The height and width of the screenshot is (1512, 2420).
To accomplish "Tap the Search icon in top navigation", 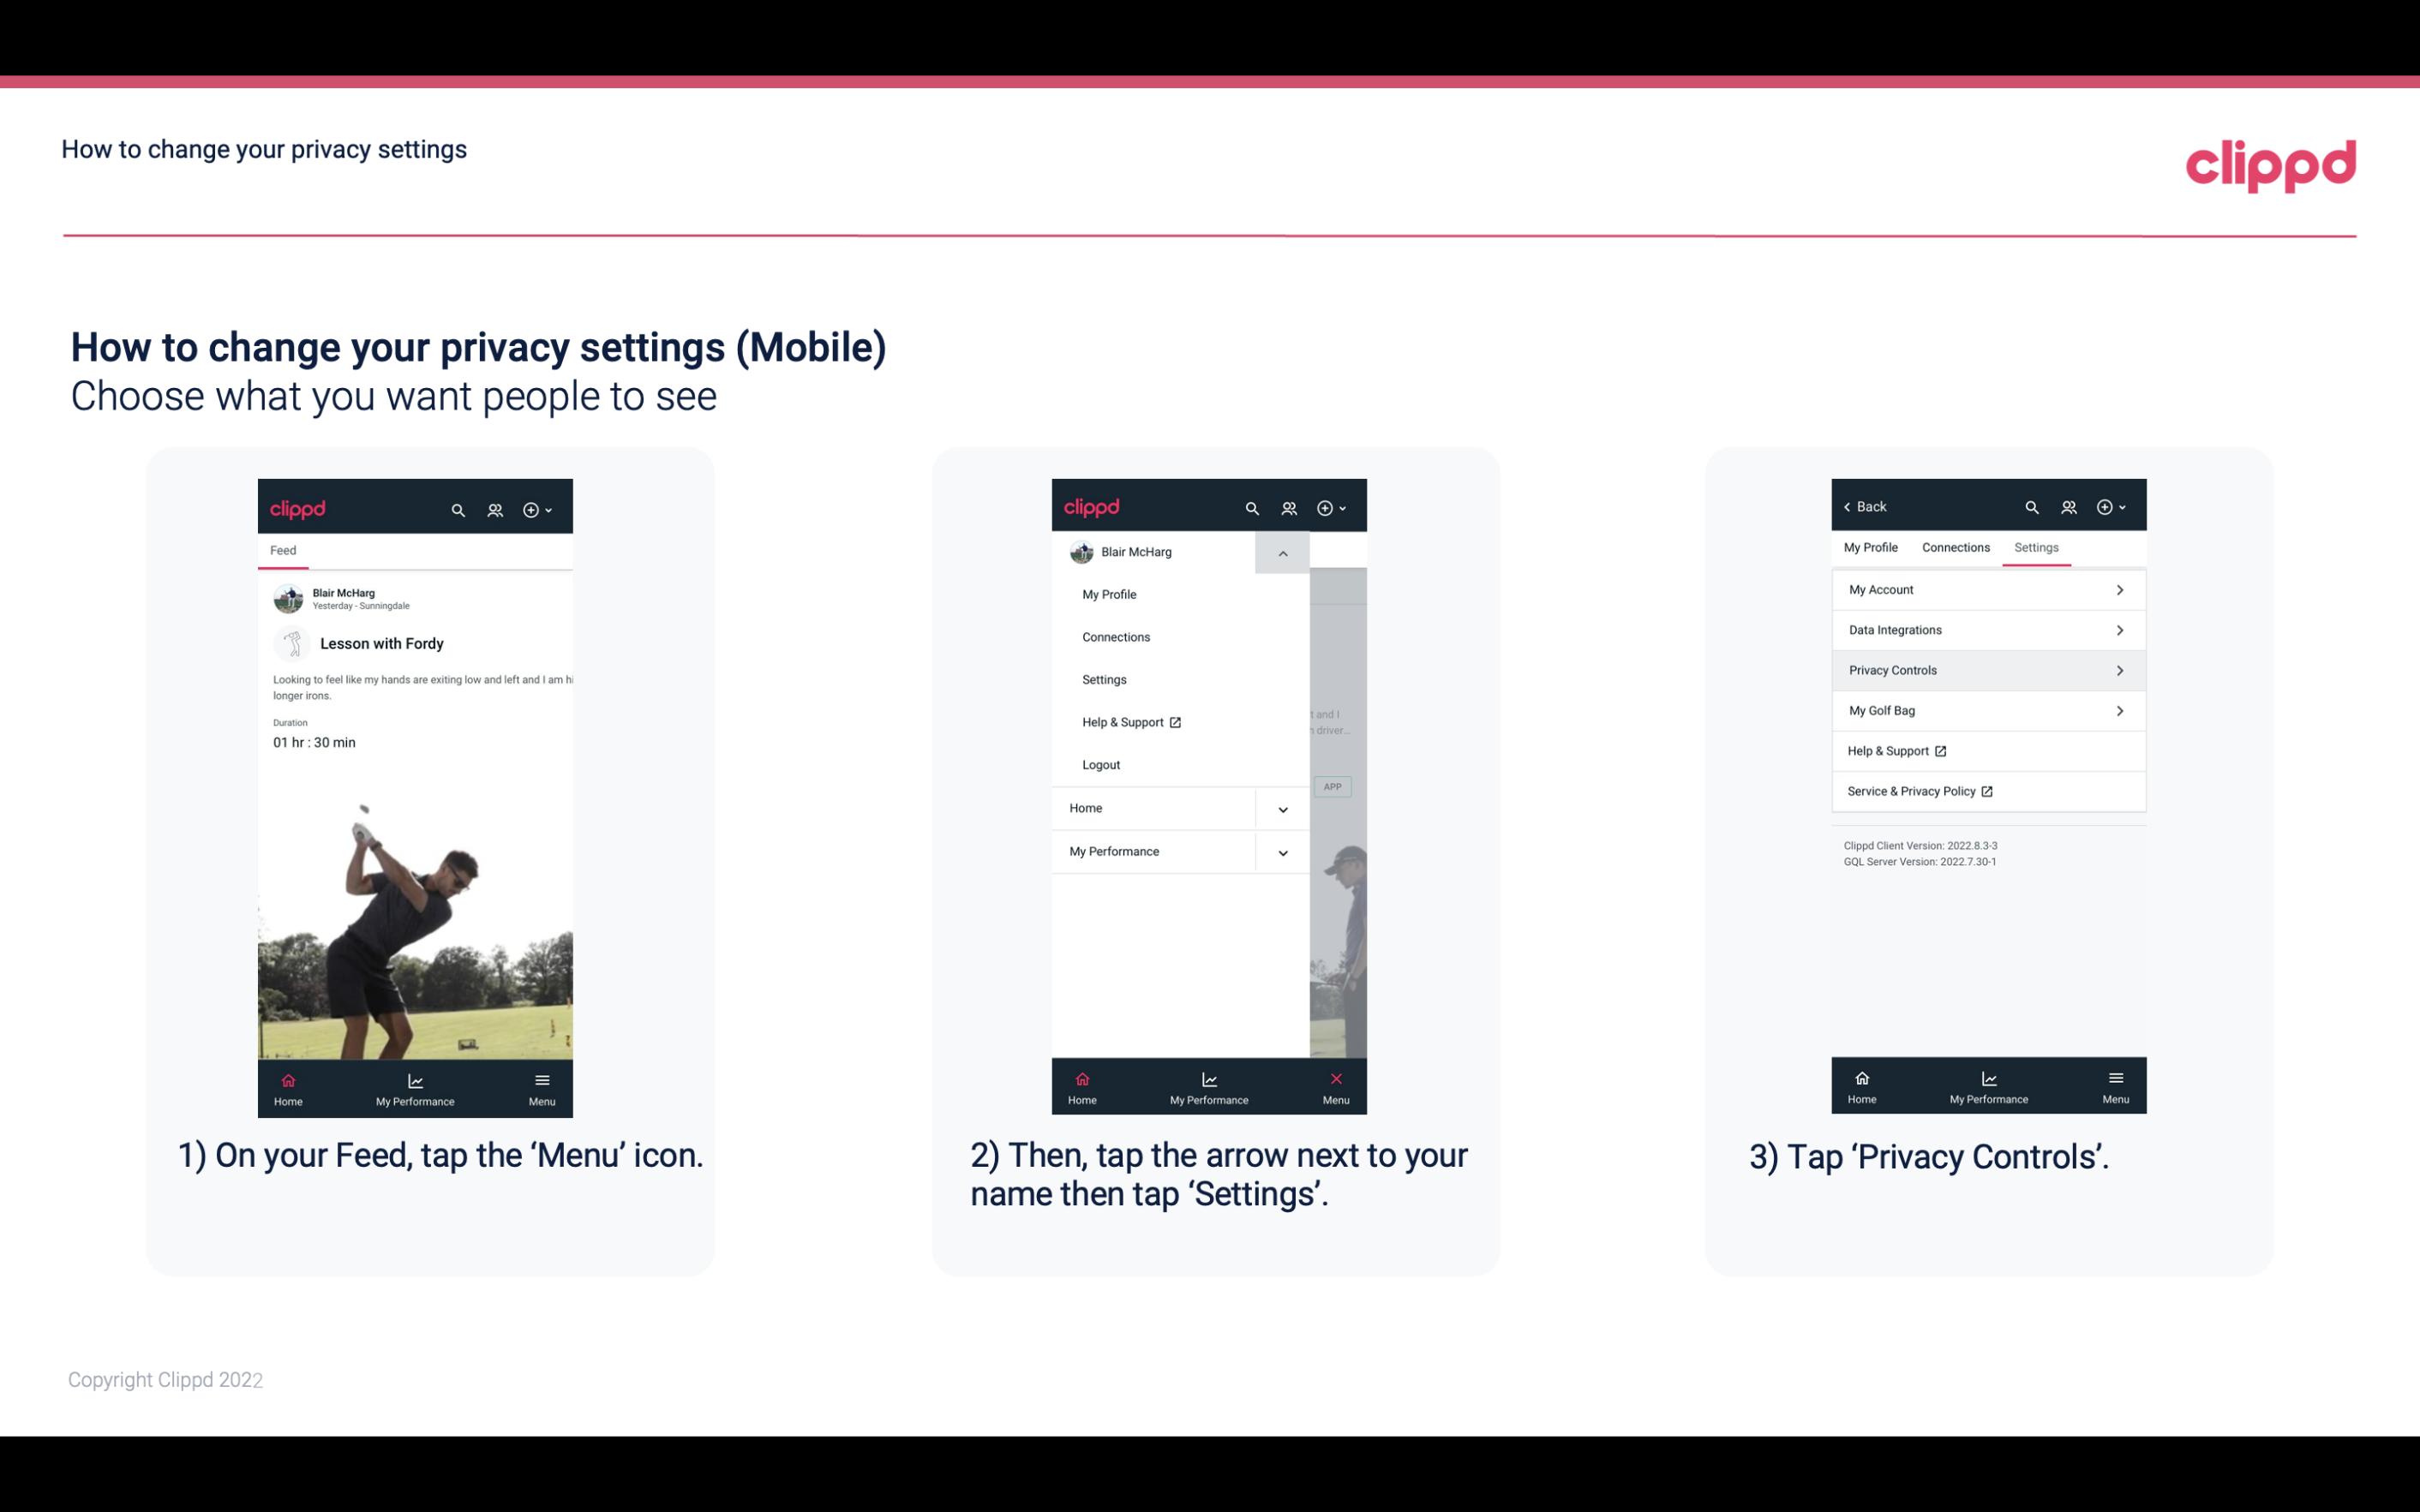I will [460, 509].
